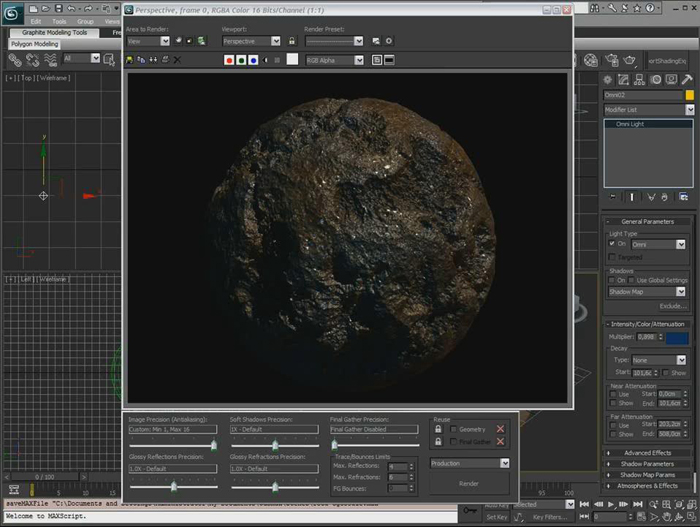Image resolution: width=700 pixels, height=527 pixels.
Task: Click the Save Image icon in render window
Action: pos(129,60)
